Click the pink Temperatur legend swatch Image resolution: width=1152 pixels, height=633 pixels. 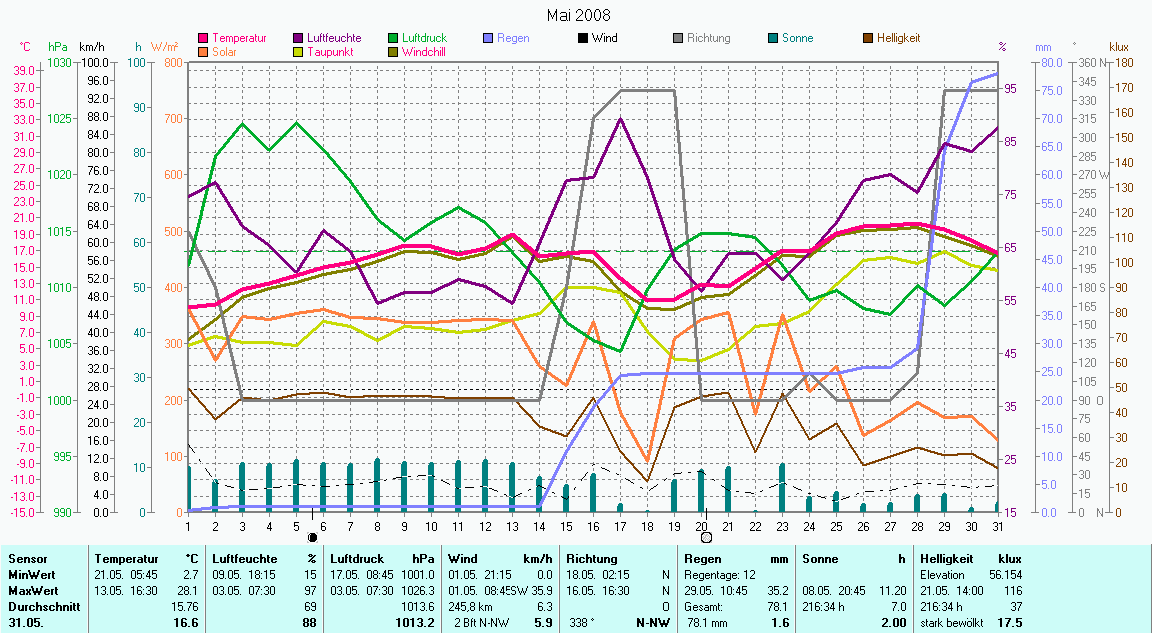(204, 38)
